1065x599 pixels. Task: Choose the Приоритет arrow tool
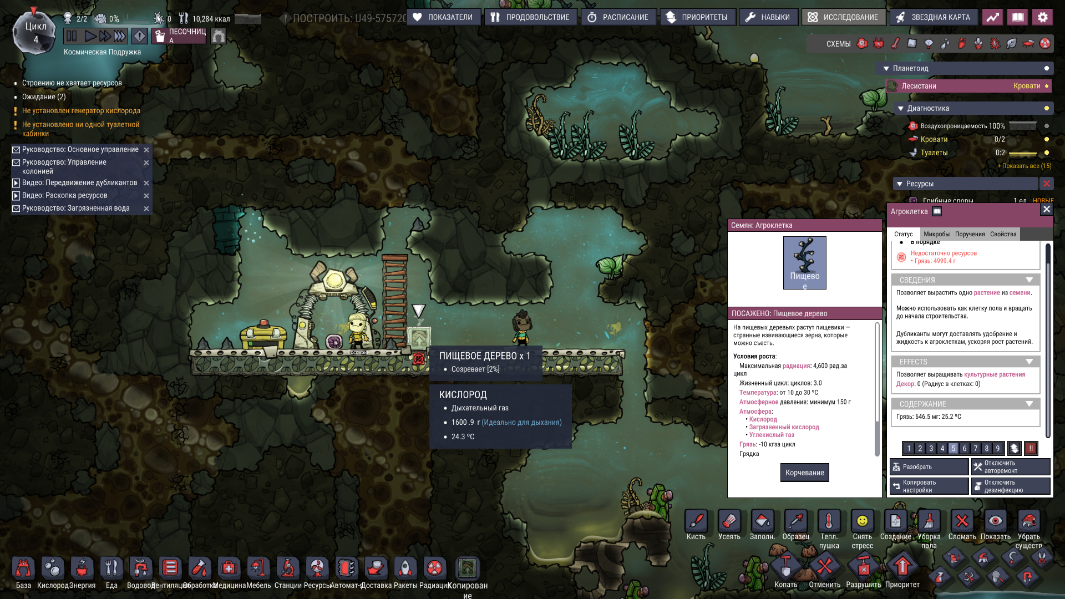coord(902,568)
